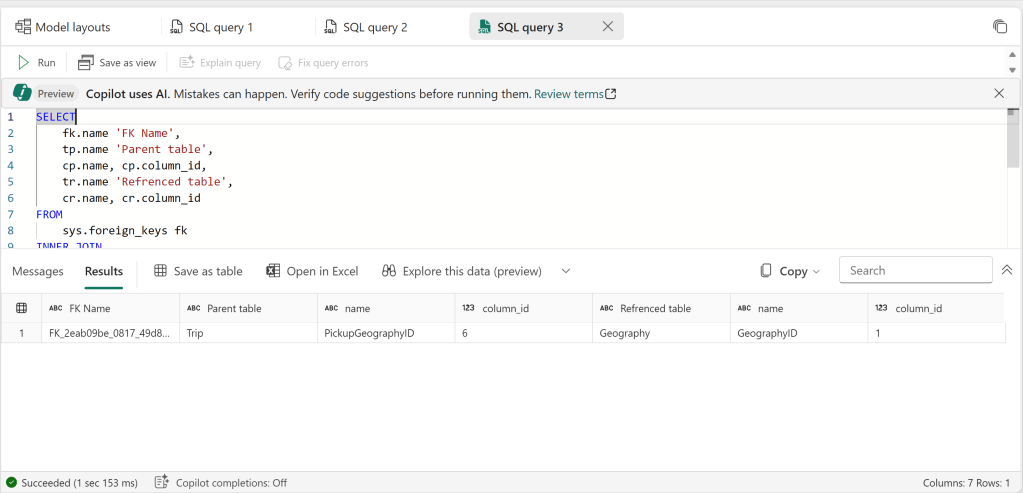Screen dimensions: 1023x493
Task: Open the Explore this data dropdown chevron
Action: pyautogui.click(x=566, y=271)
